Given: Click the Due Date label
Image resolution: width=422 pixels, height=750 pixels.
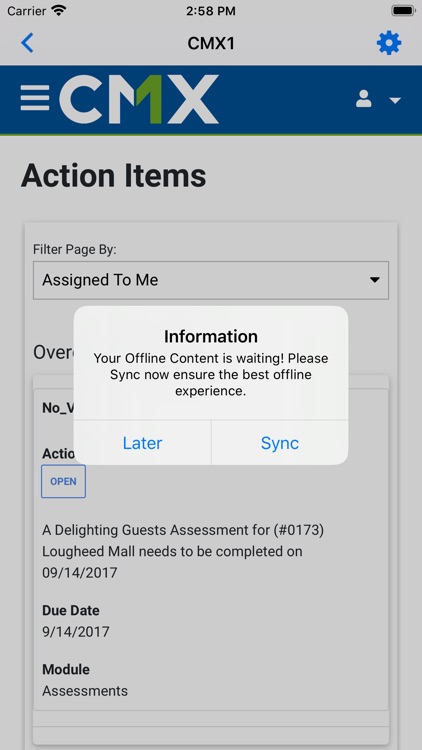Looking at the screenshot, I should [71, 610].
